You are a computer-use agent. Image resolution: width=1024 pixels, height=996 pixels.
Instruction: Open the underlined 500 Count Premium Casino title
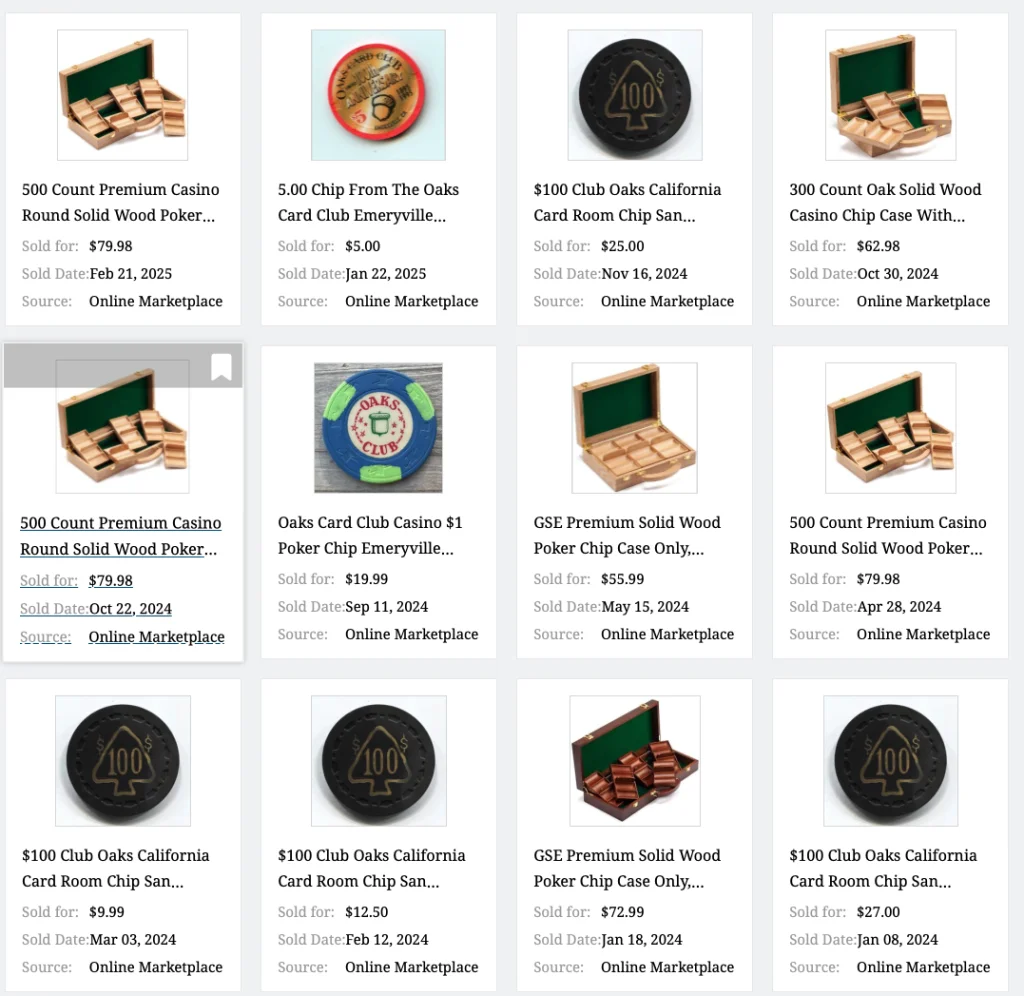120,536
